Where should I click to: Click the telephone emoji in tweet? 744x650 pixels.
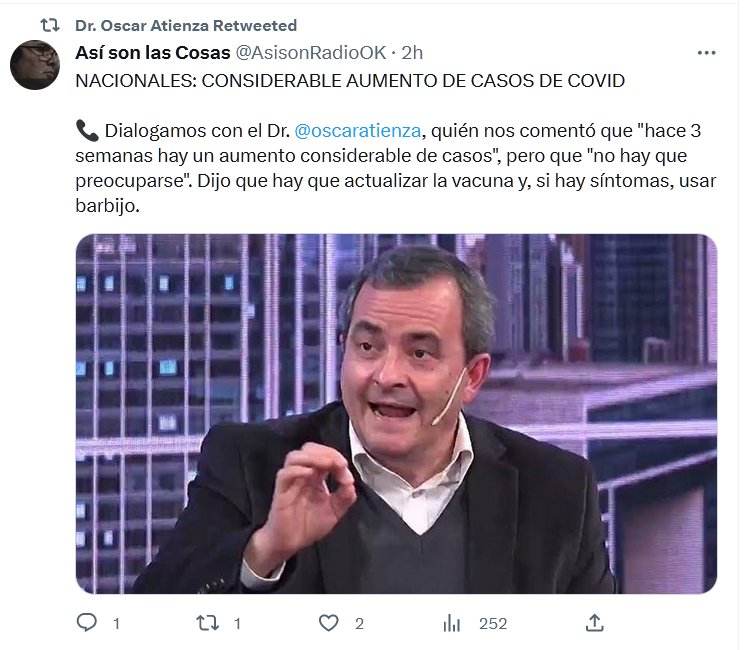click(87, 130)
